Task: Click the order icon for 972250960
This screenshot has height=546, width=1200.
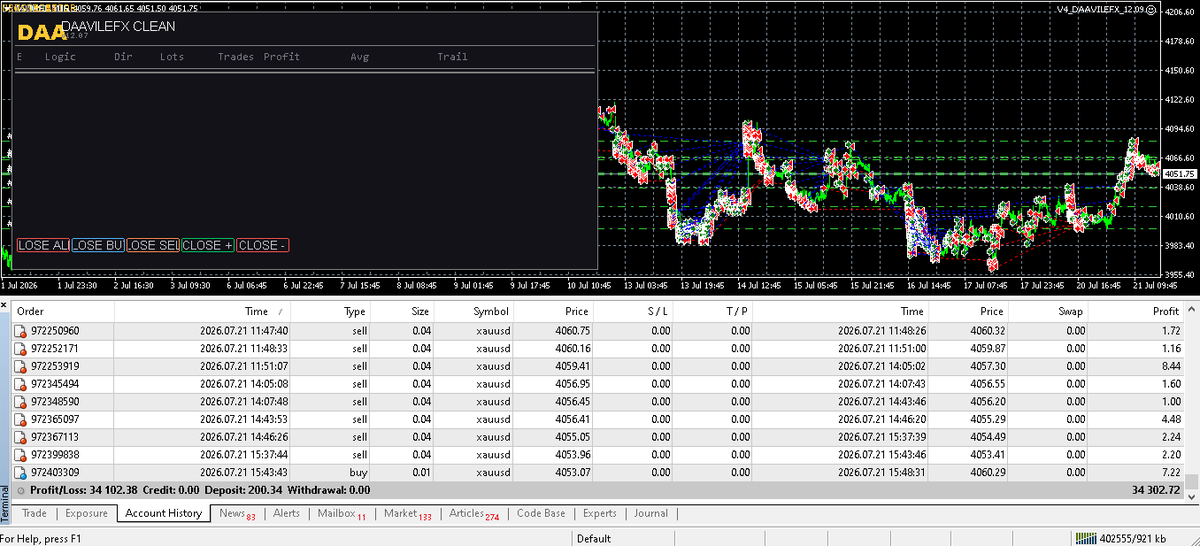Action: 21,330
